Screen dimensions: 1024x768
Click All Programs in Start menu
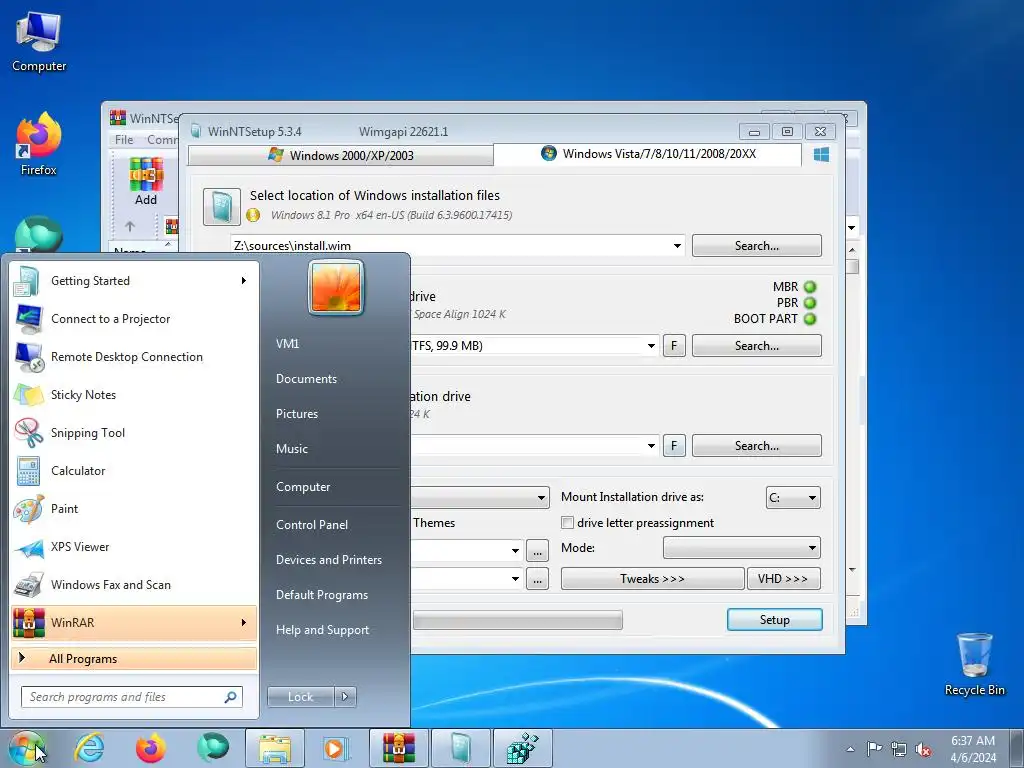click(x=134, y=658)
